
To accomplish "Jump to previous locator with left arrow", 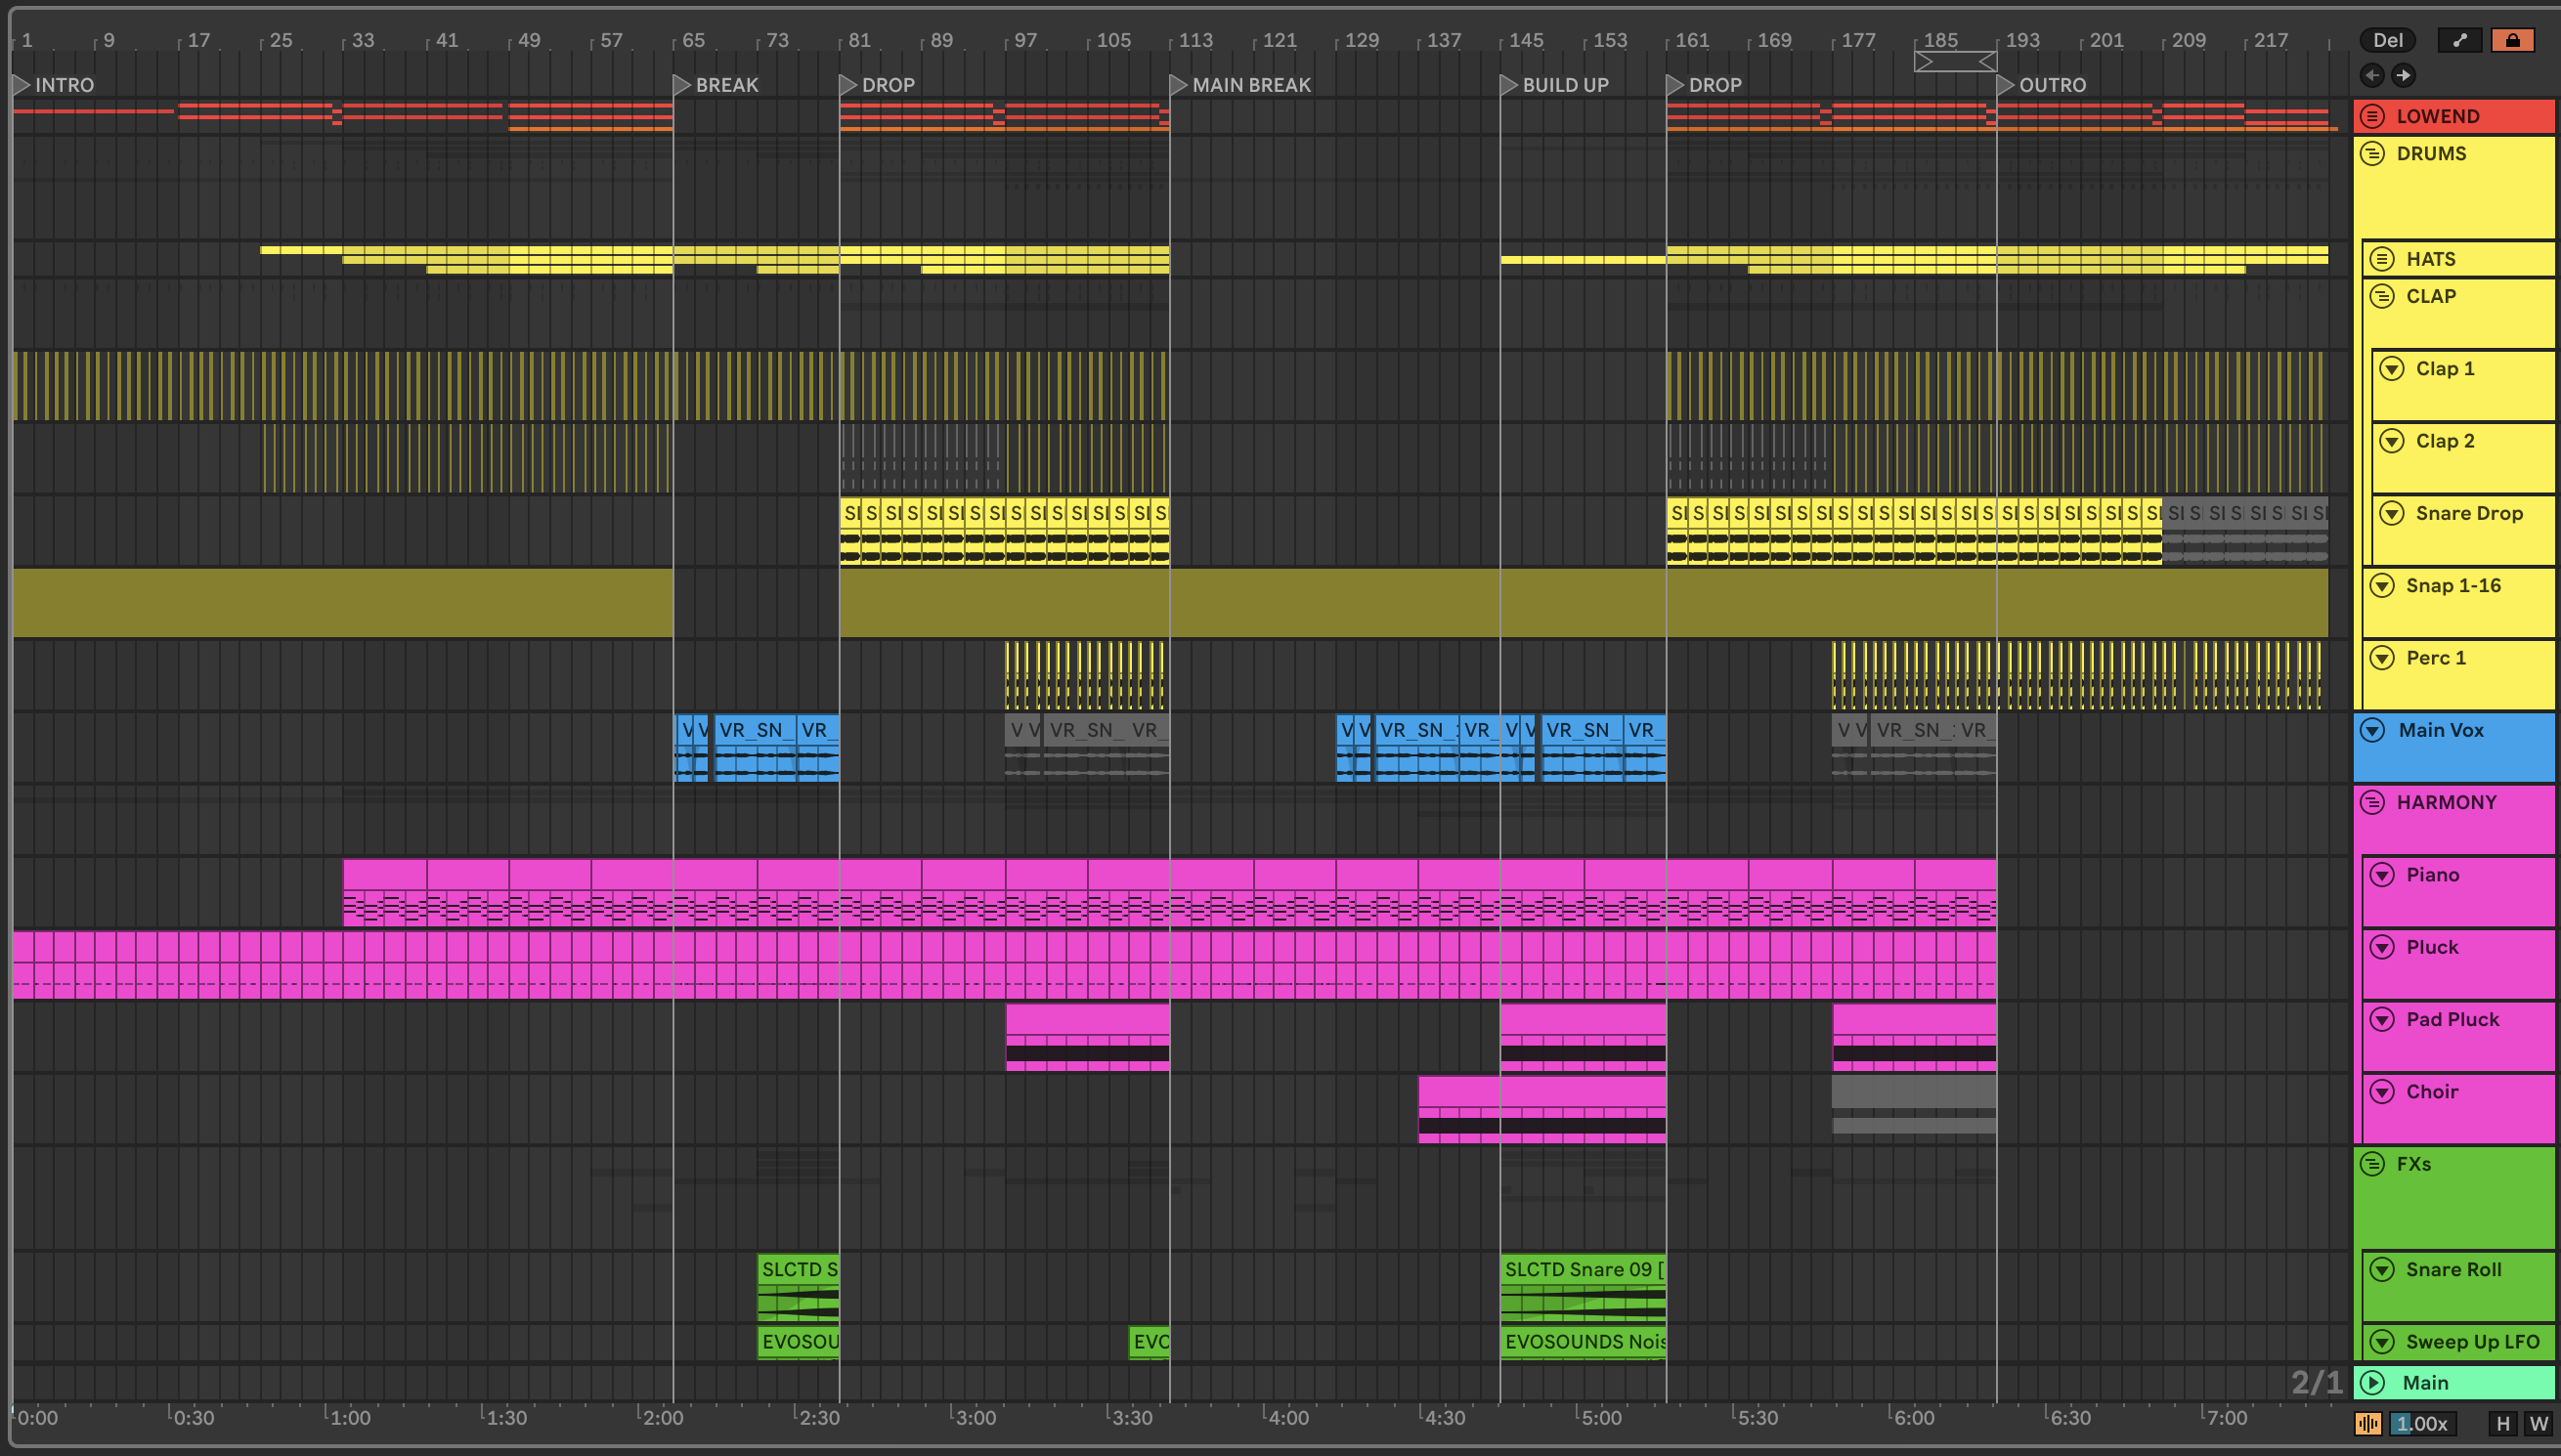I will [2372, 75].
